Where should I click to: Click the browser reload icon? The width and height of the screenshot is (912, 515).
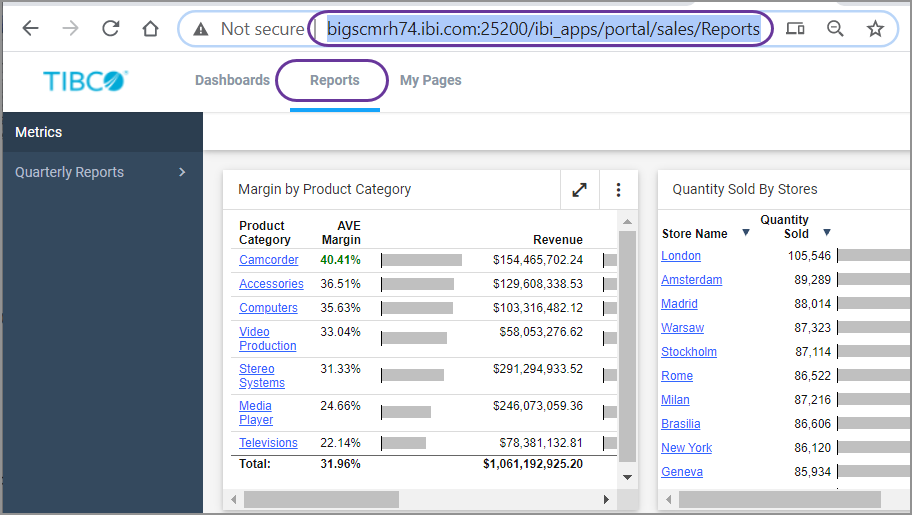point(110,29)
